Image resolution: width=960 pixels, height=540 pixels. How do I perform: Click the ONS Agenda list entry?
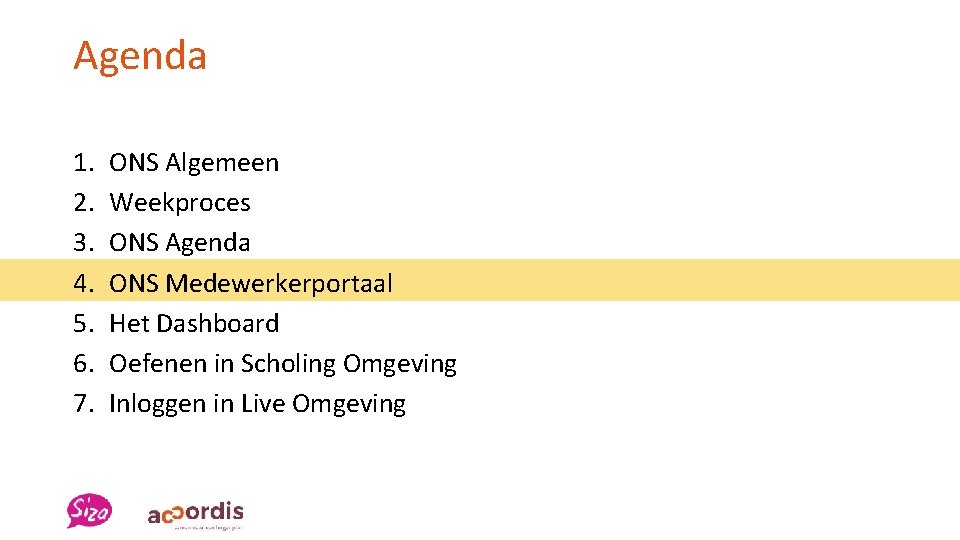tap(180, 242)
